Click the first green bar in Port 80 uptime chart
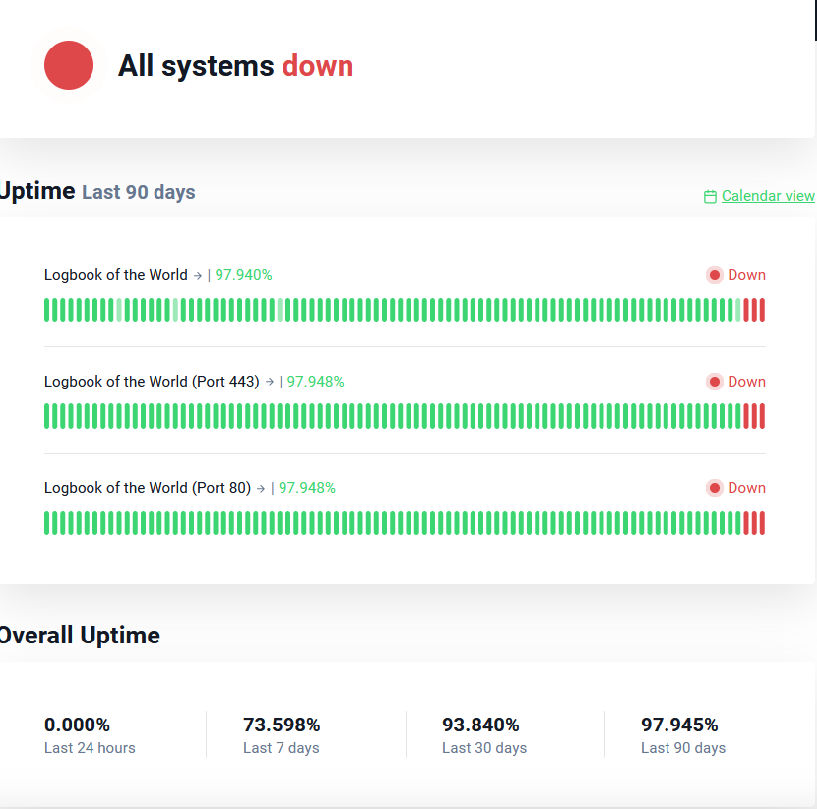 pyautogui.click(x=46, y=523)
